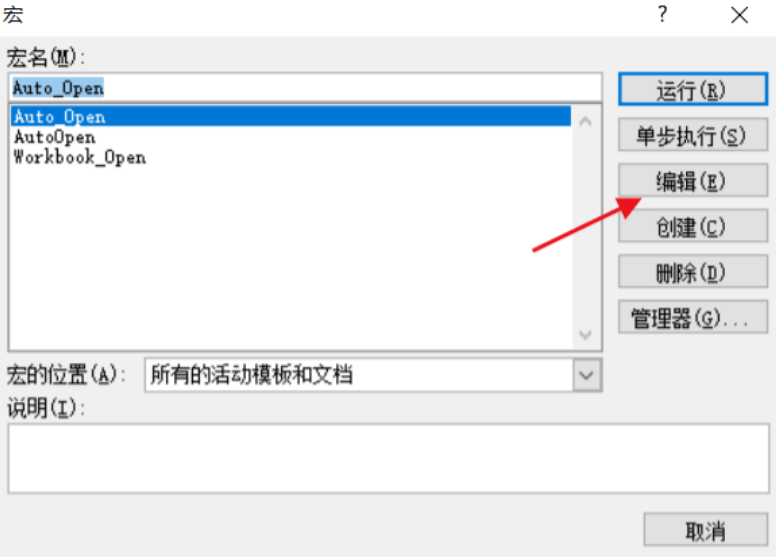This screenshot has height=557, width=776.
Task: Click the 单步执行 step-into button
Action: pyautogui.click(x=693, y=135)
